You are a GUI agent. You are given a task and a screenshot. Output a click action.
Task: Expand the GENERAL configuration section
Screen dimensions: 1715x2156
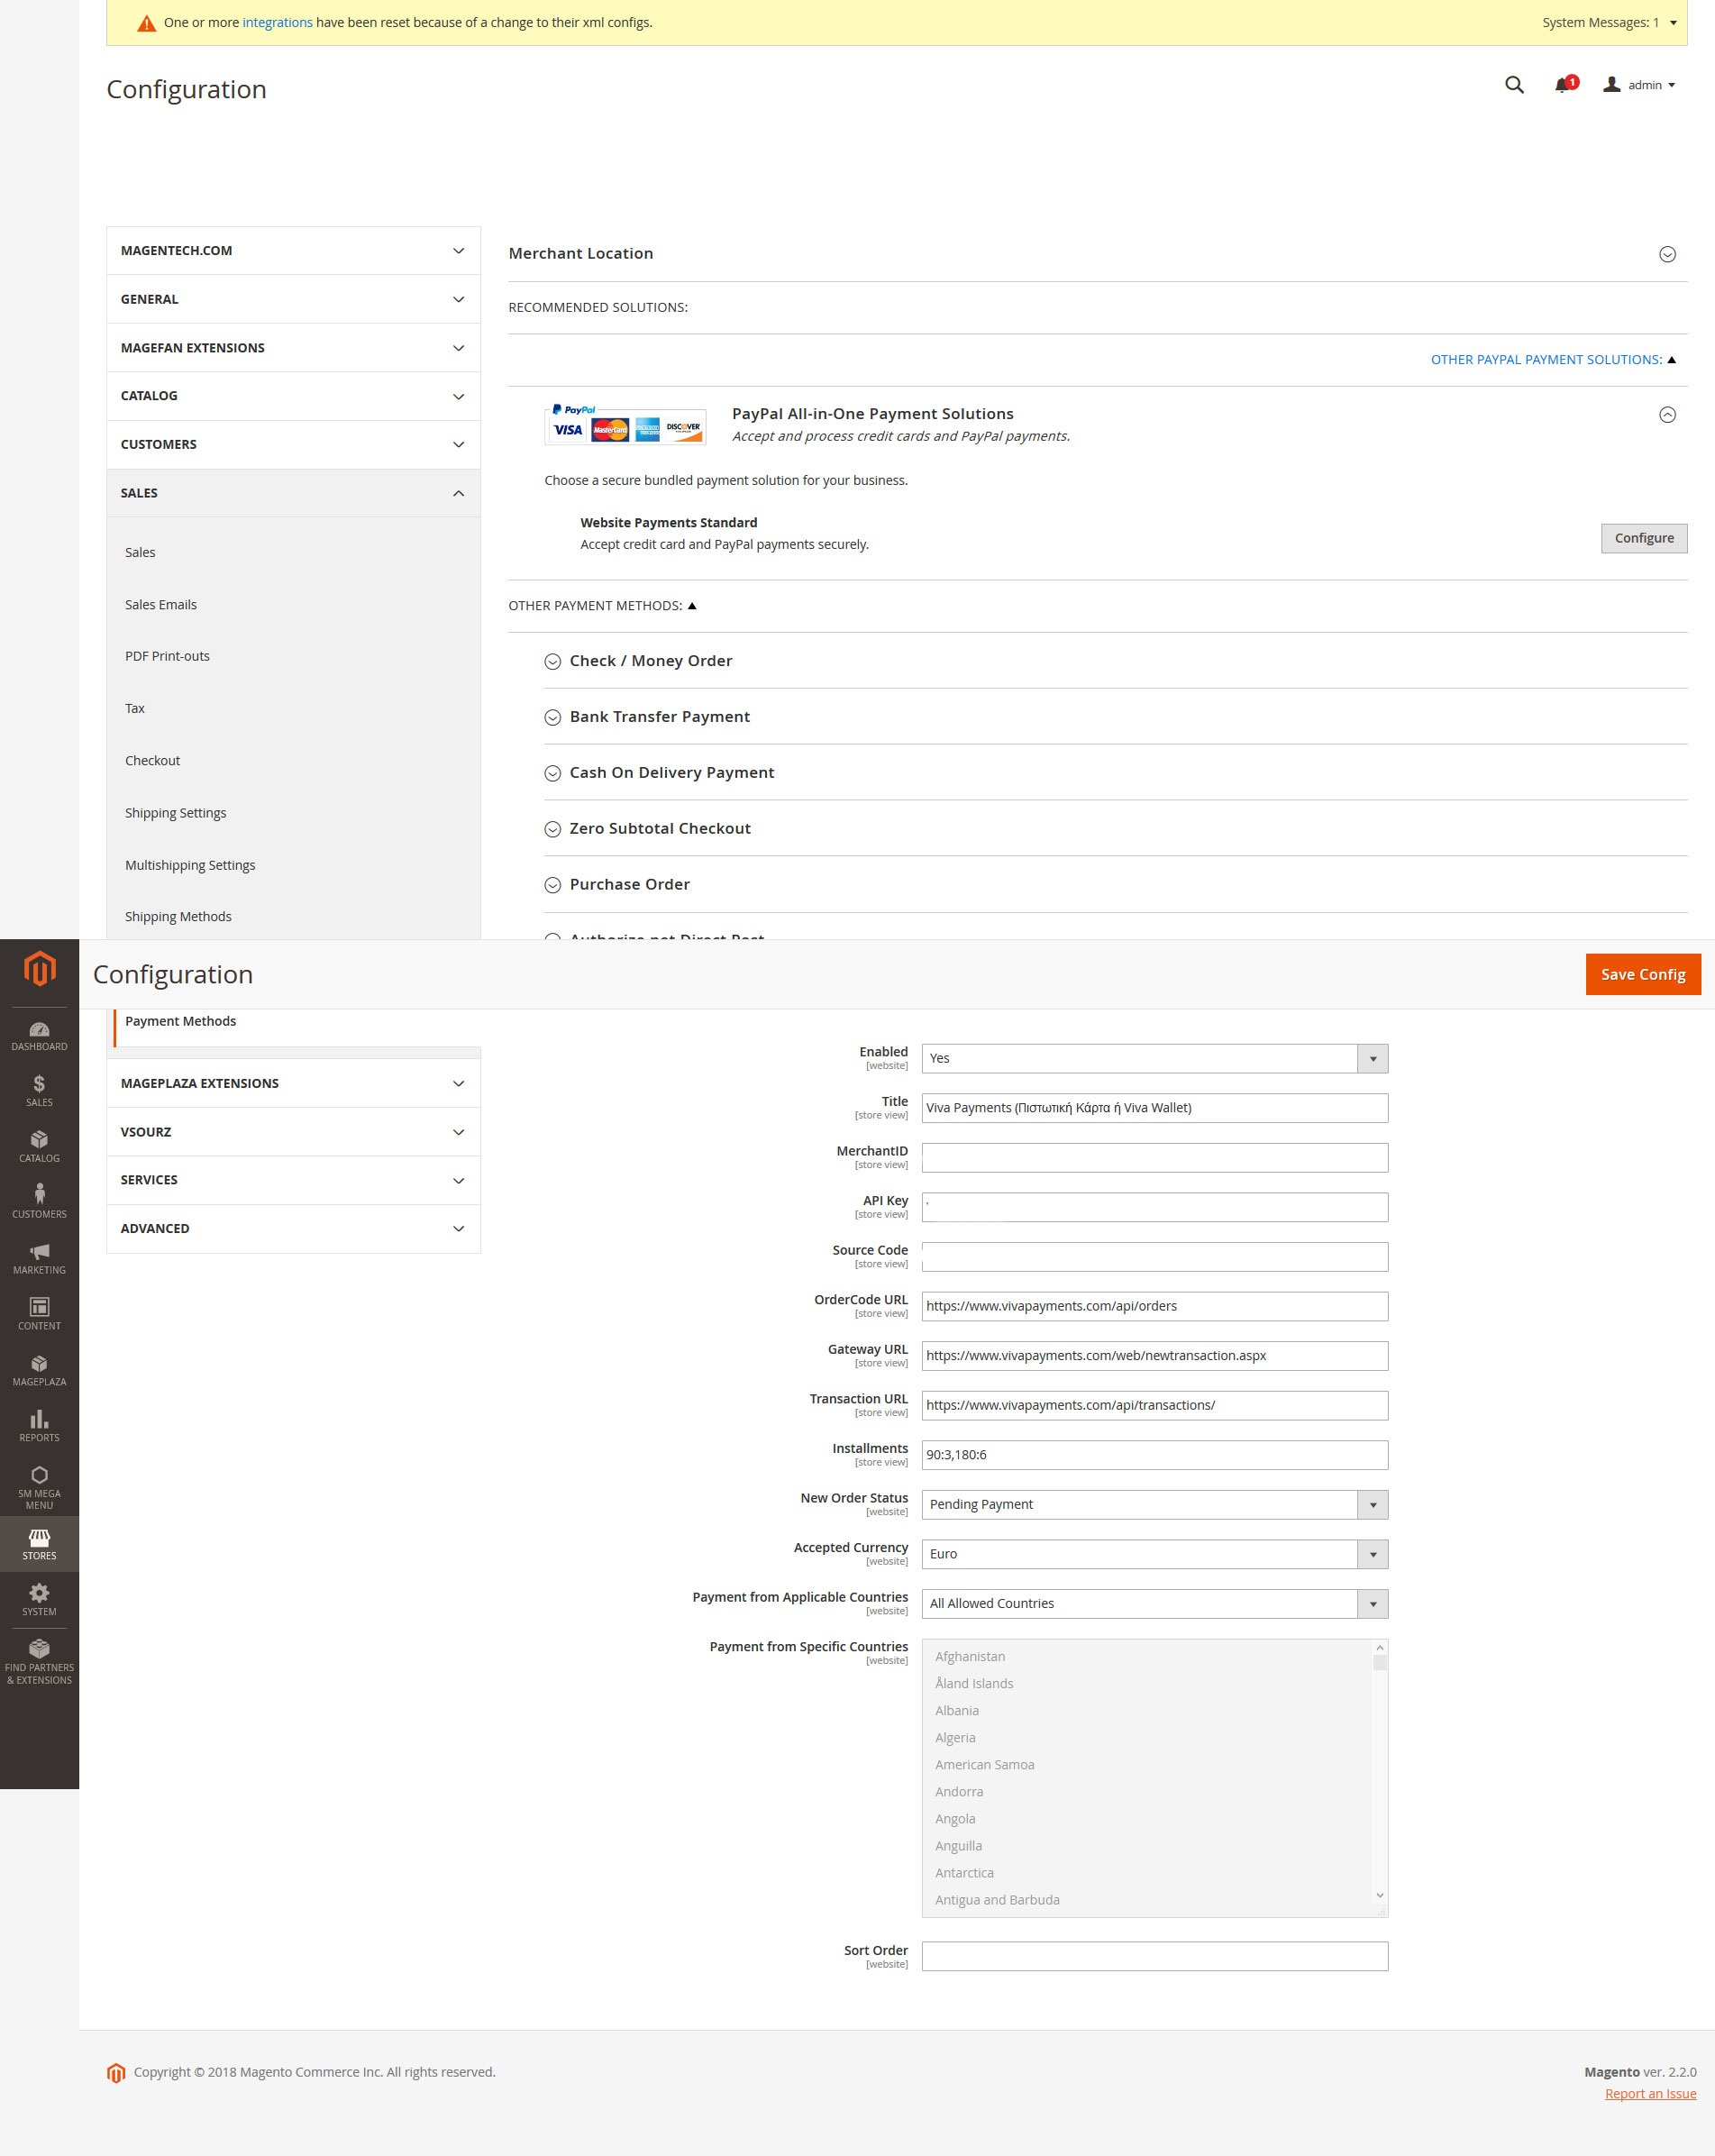click(293, 299)
